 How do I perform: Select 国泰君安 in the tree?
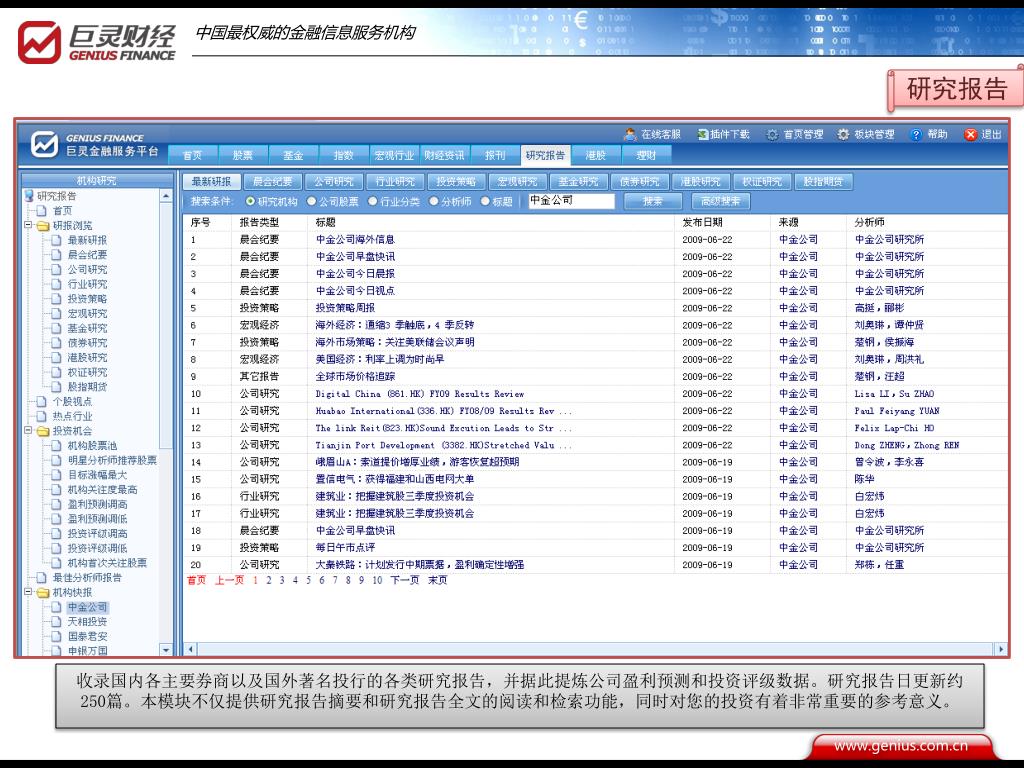coord(88,636)
